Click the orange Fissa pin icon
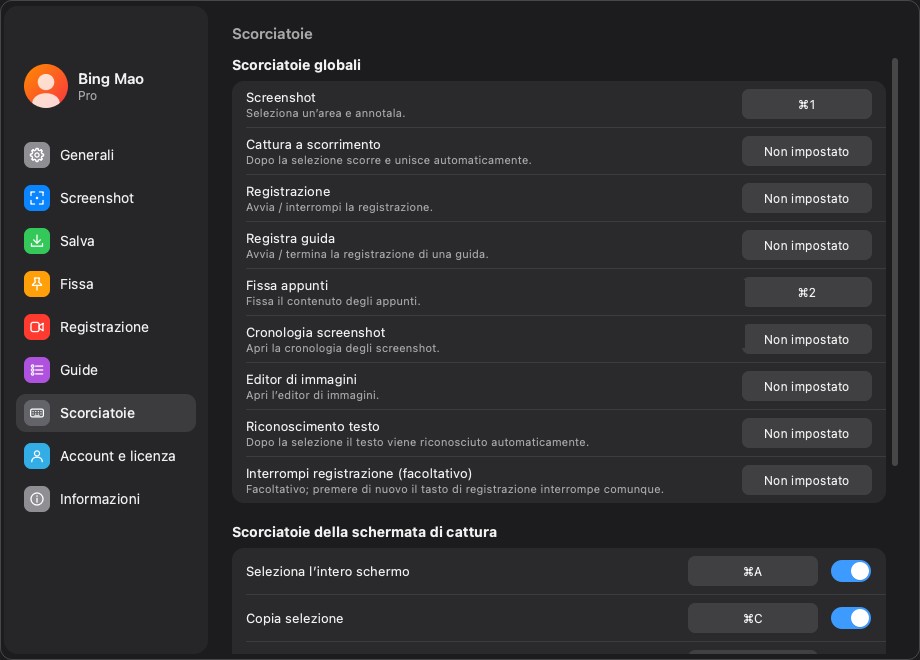The image size is (920, 660). 37,284
